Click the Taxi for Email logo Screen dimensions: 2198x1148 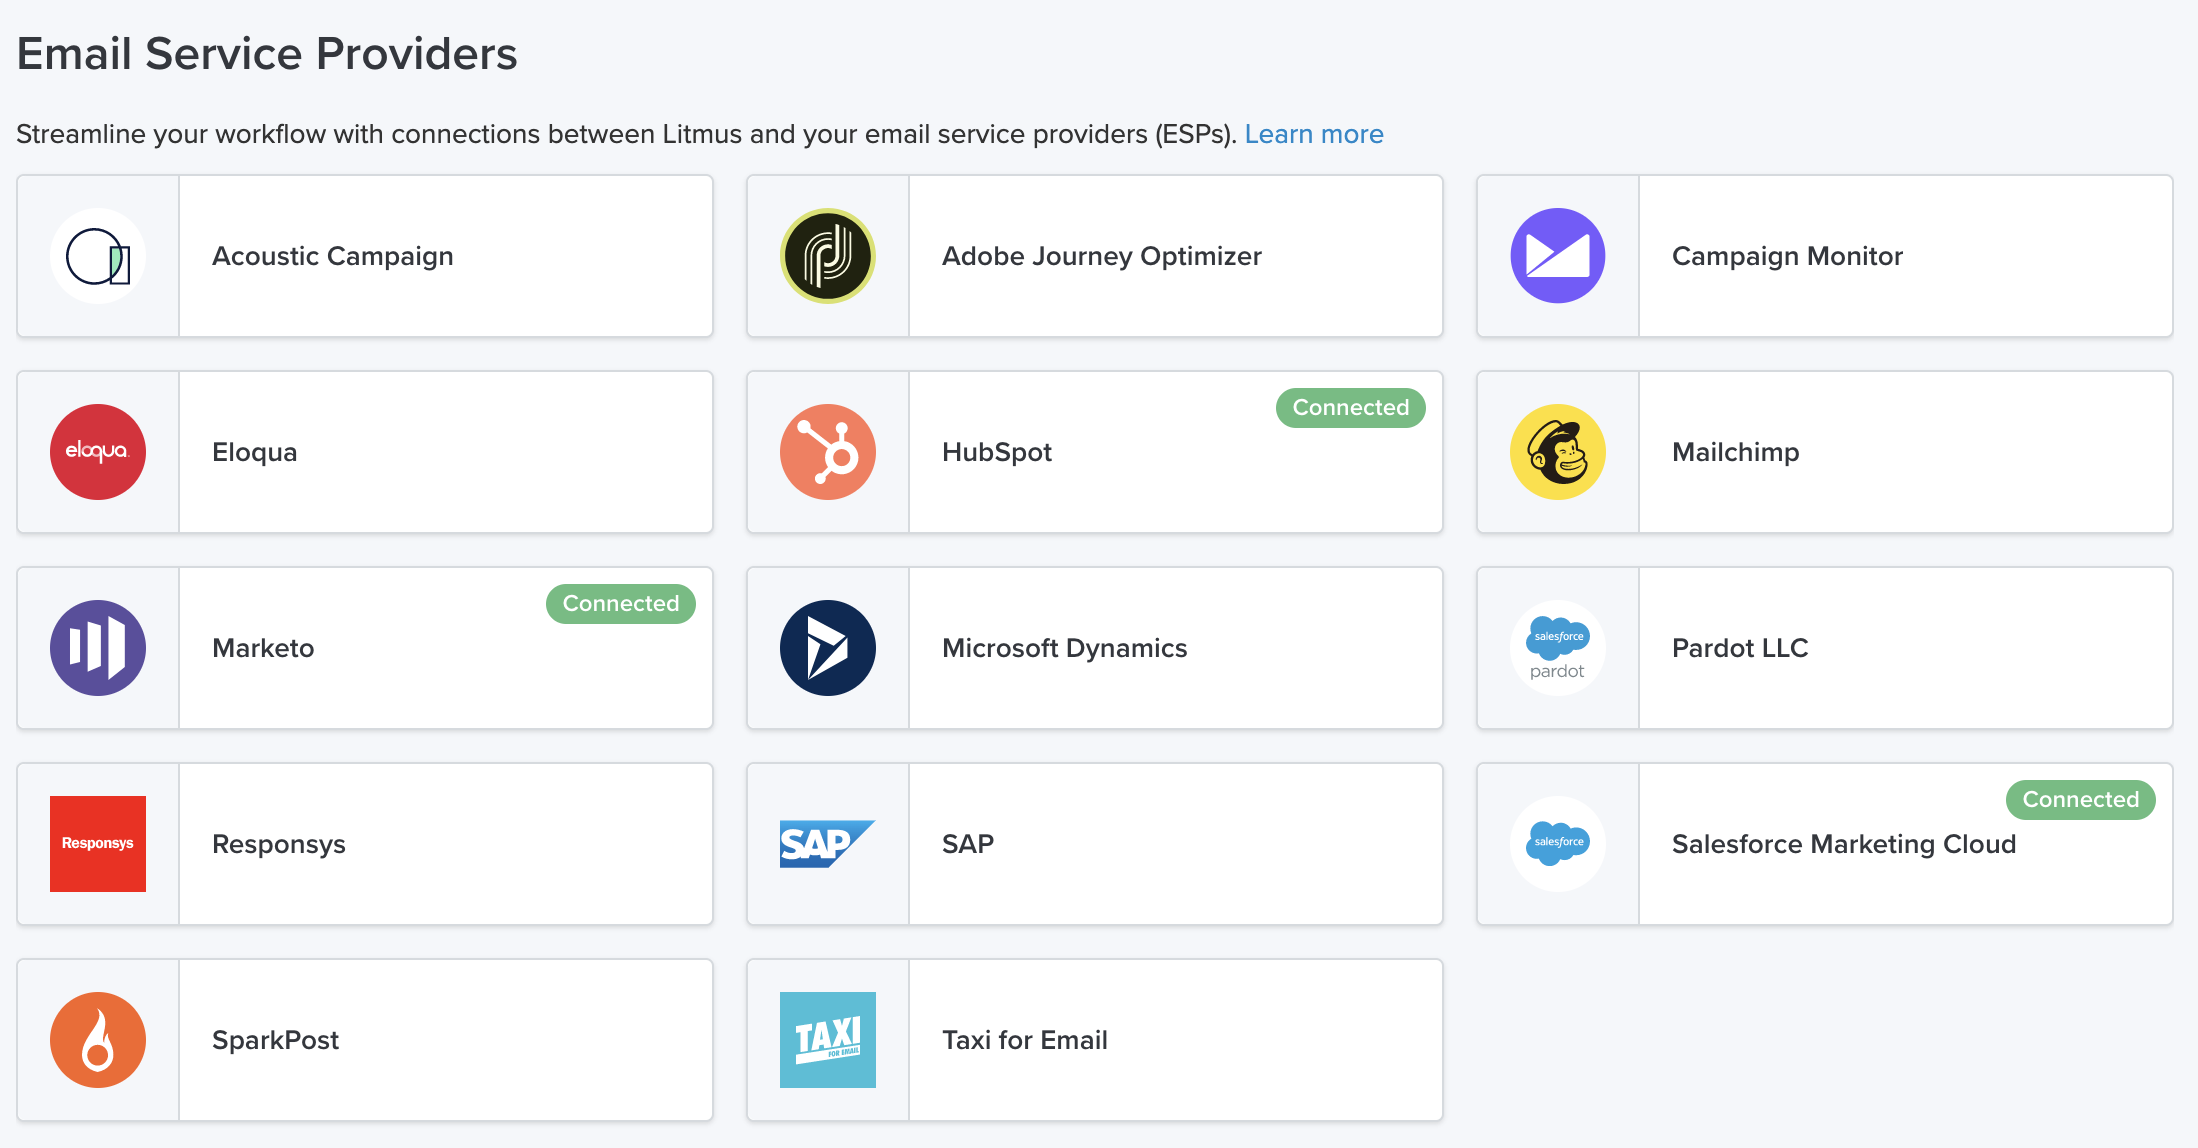point(828,1040)
